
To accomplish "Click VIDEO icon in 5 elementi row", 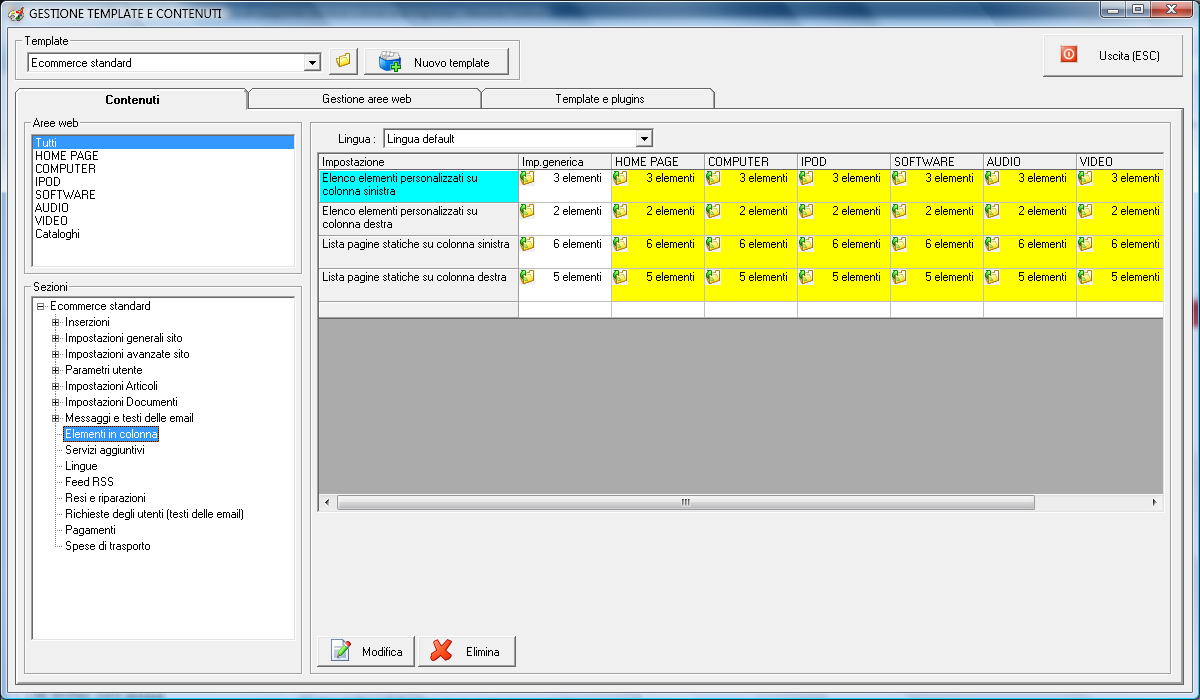I will pos(1085,277).
